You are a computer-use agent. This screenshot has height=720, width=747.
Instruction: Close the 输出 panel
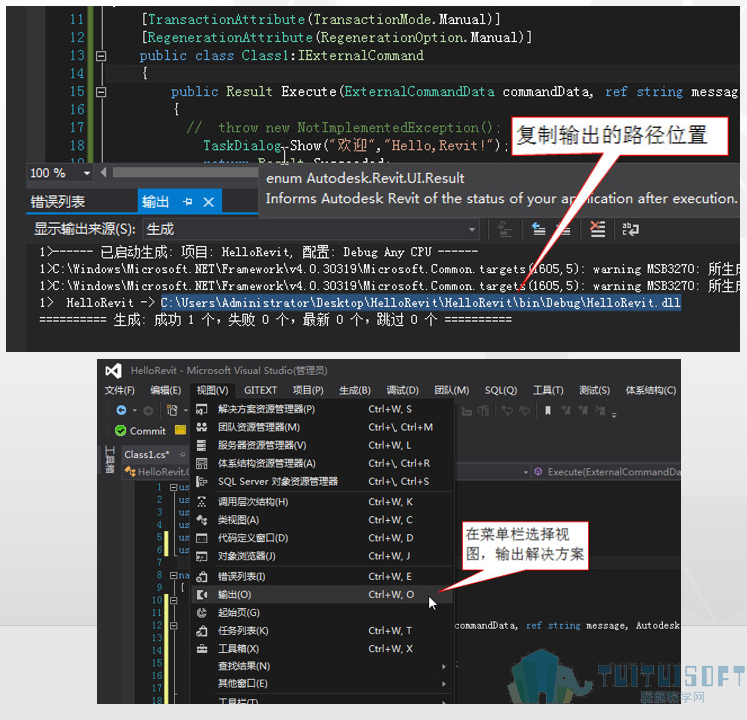[208, 202]
